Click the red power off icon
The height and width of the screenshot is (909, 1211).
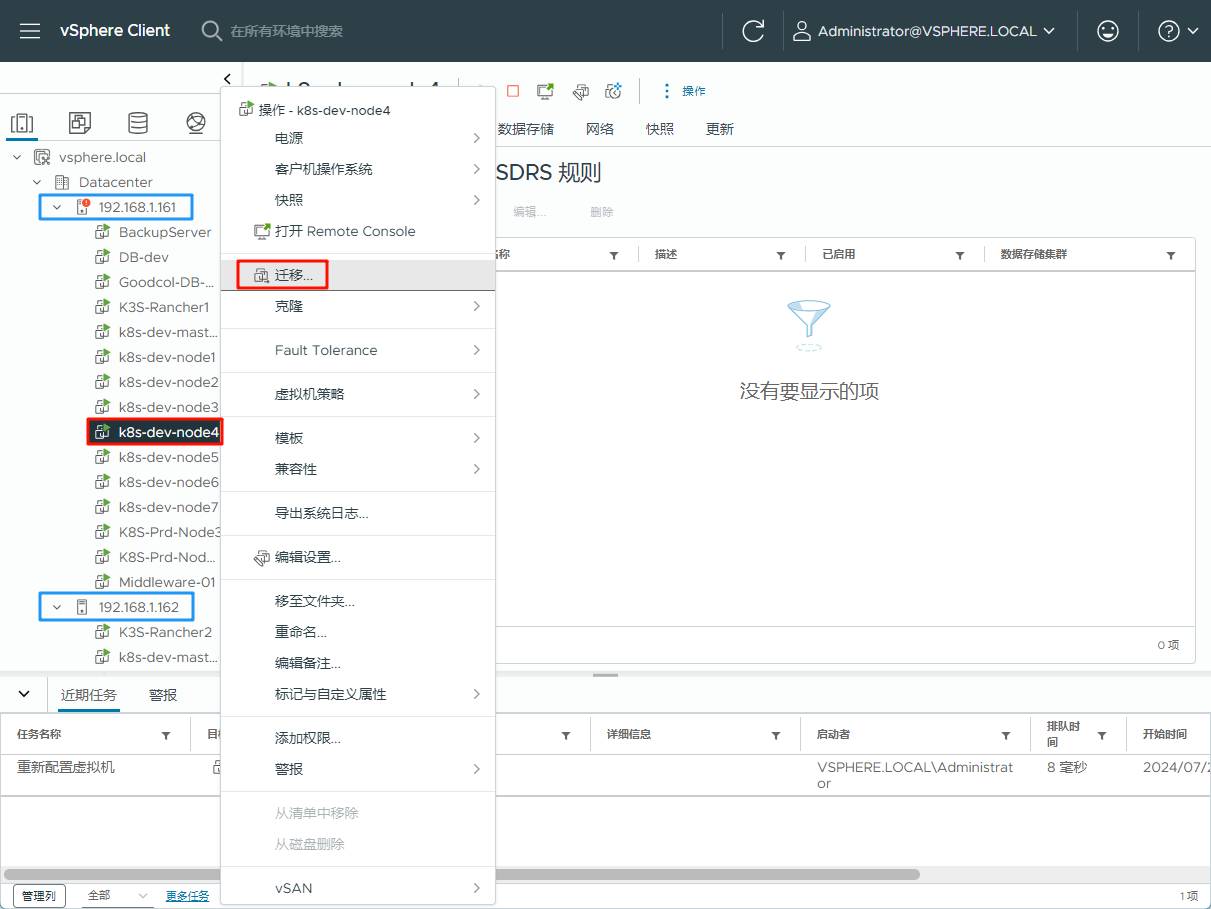click(511, 90)
